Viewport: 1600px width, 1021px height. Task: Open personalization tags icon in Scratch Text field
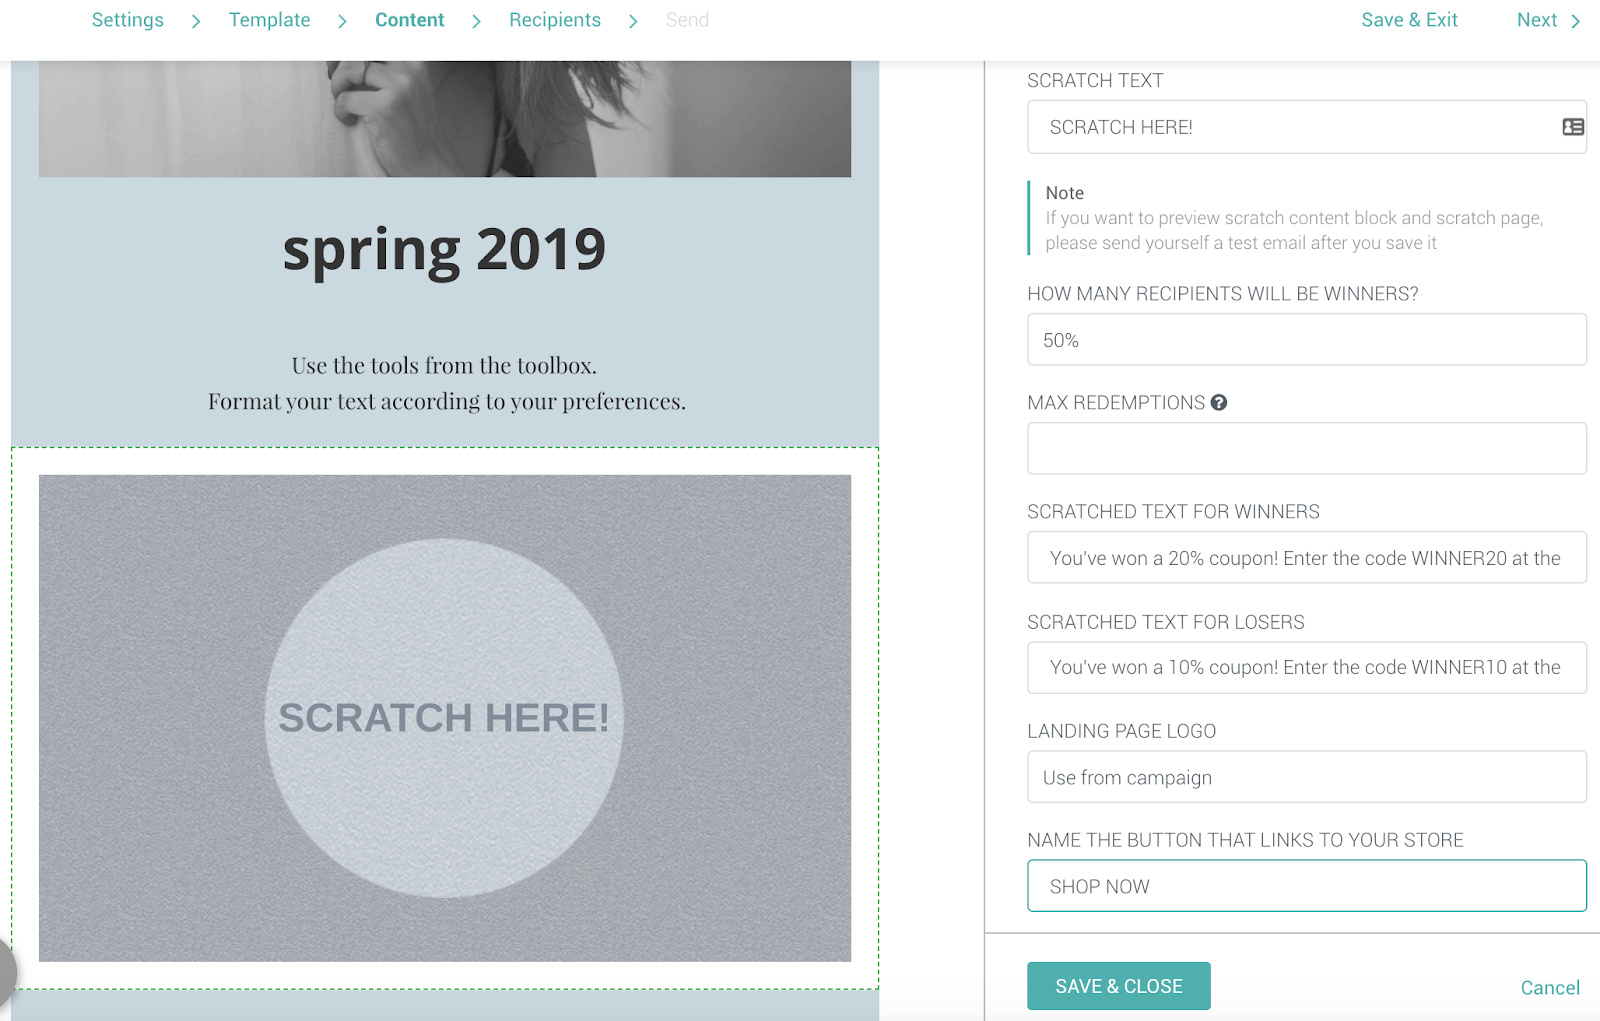(x=1573, y=127)
